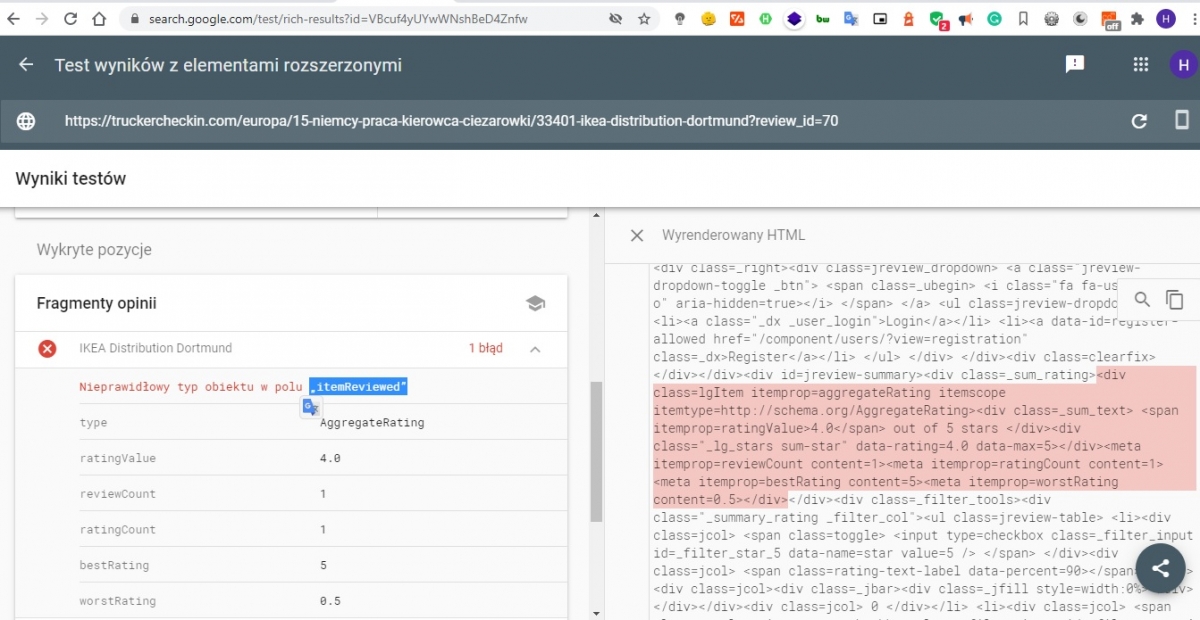
Task: Search in the rendered HTML code
Action: click(1143, 299)
